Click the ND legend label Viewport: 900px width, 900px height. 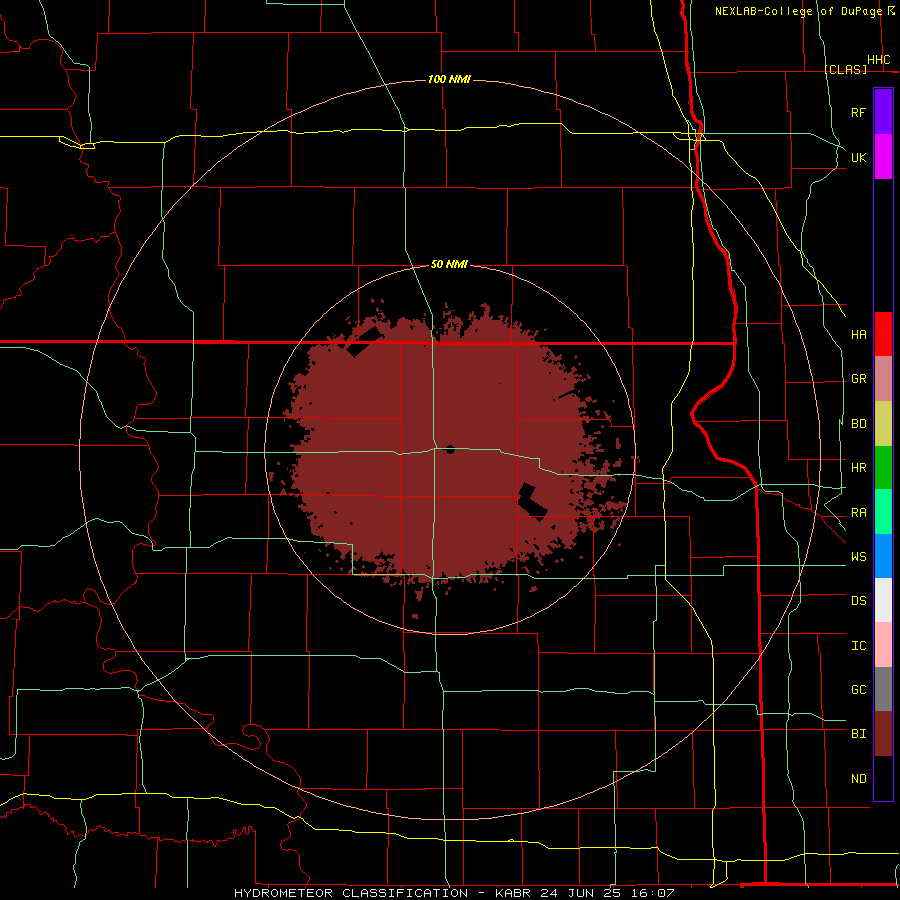858,779
